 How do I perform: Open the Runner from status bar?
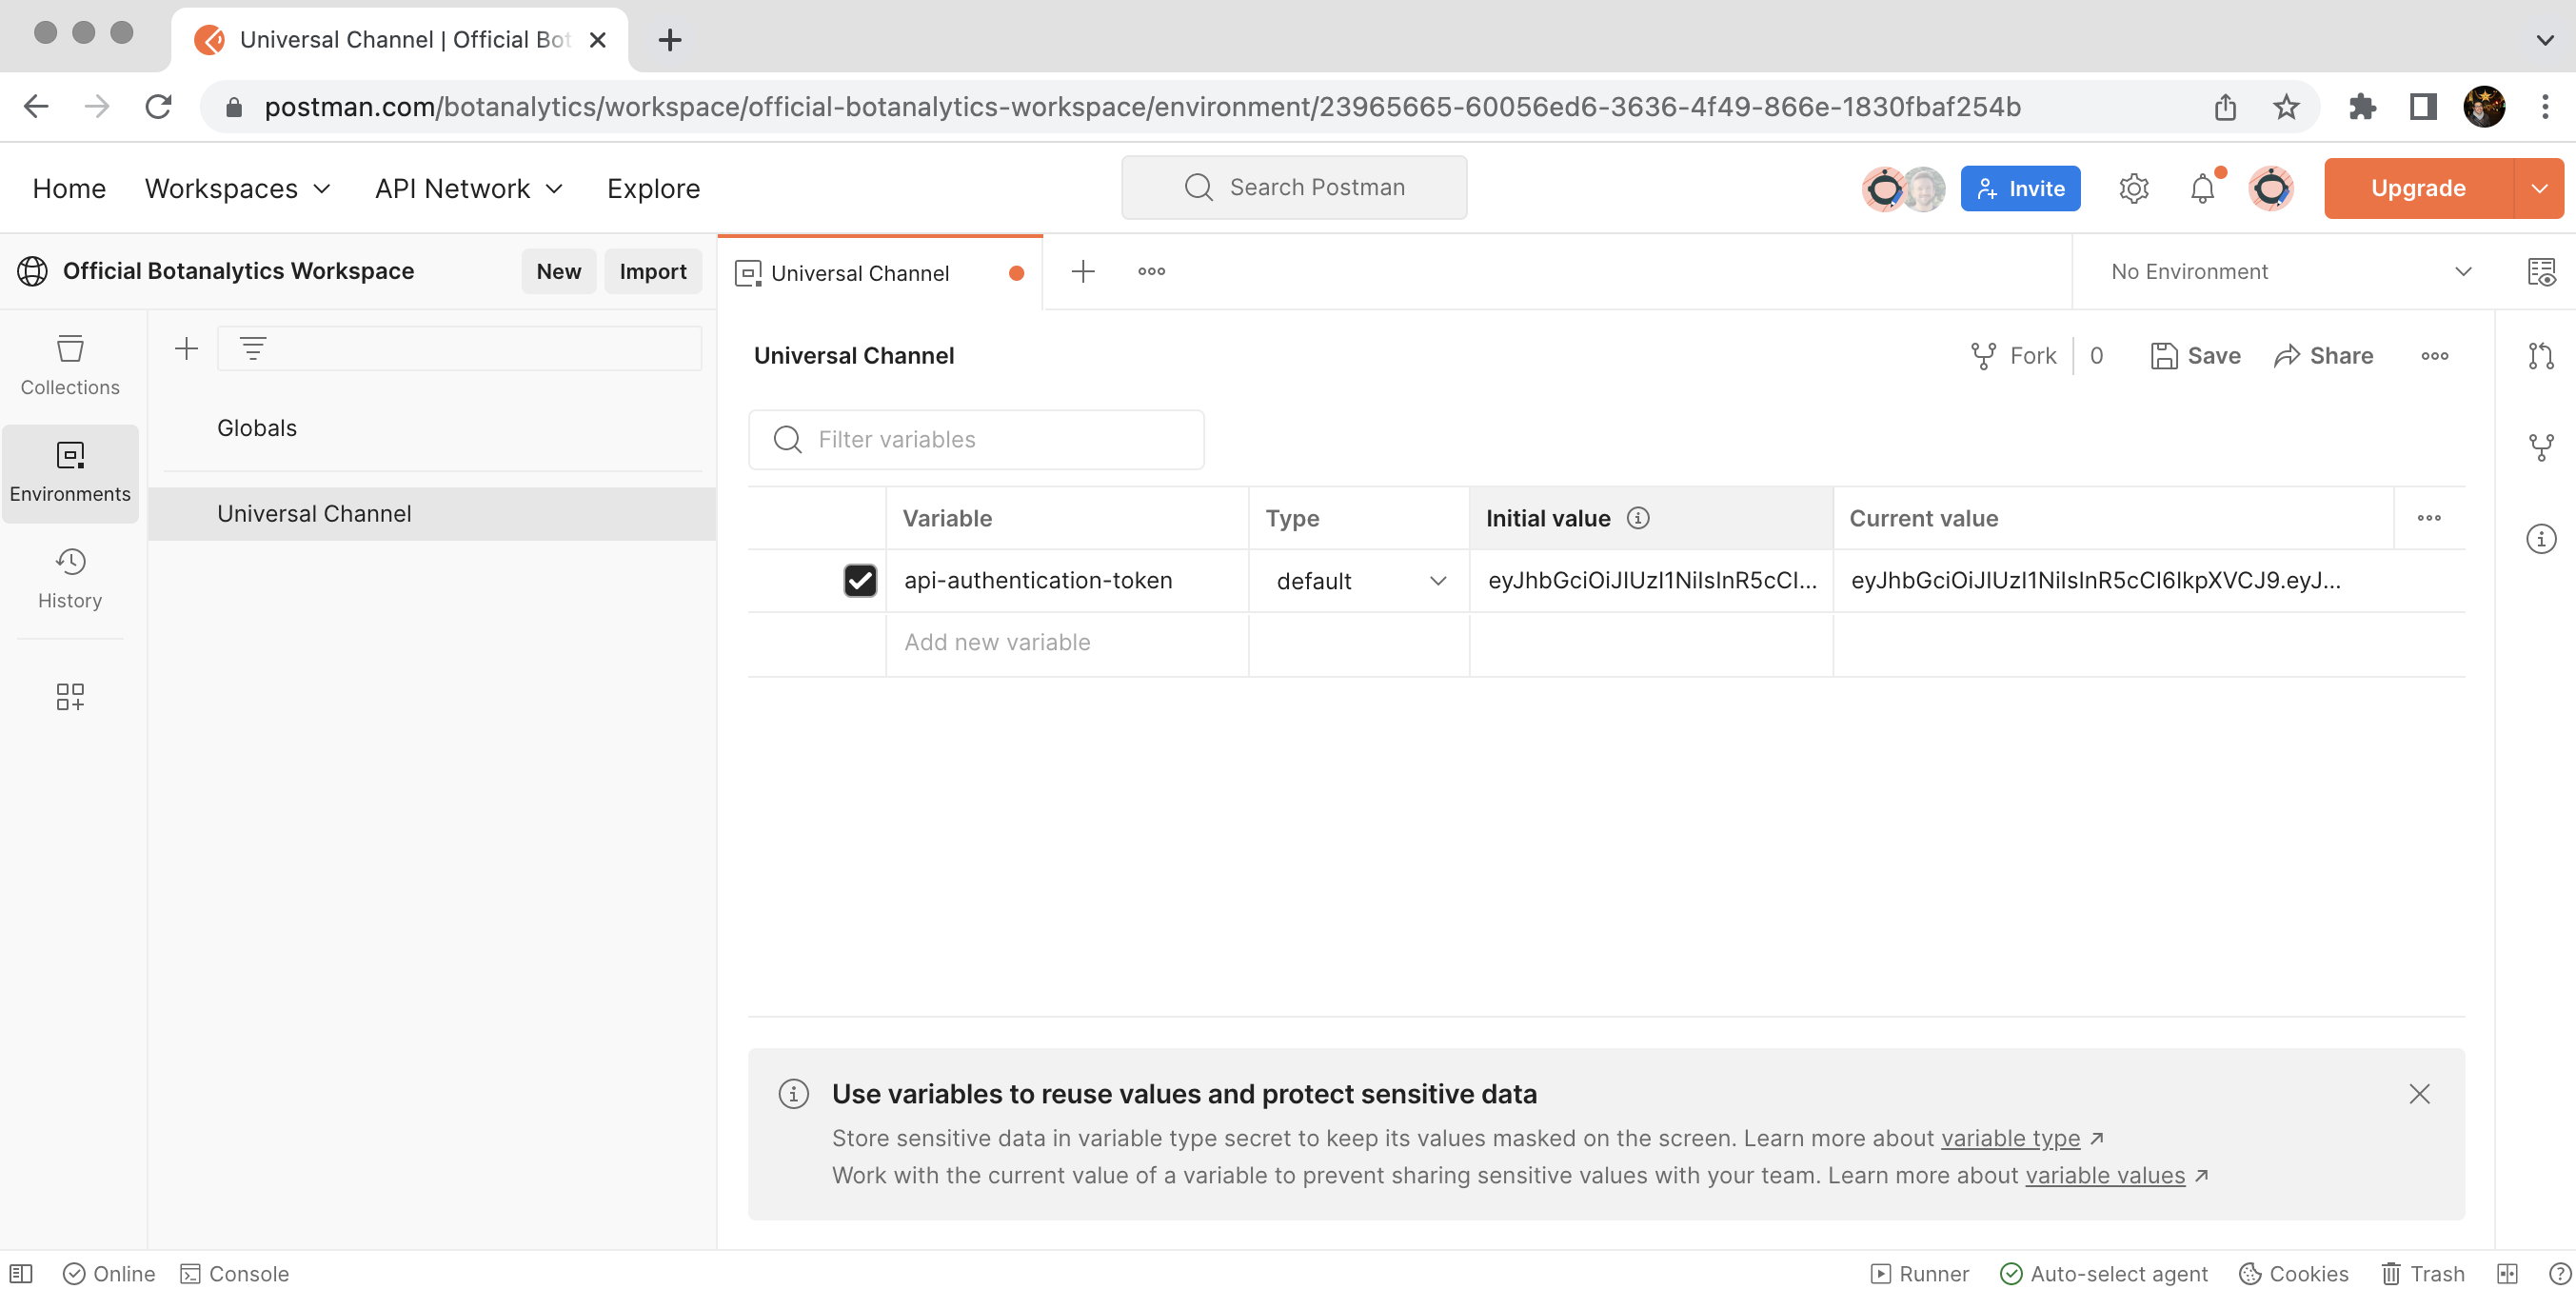tap(1920, 1273)
